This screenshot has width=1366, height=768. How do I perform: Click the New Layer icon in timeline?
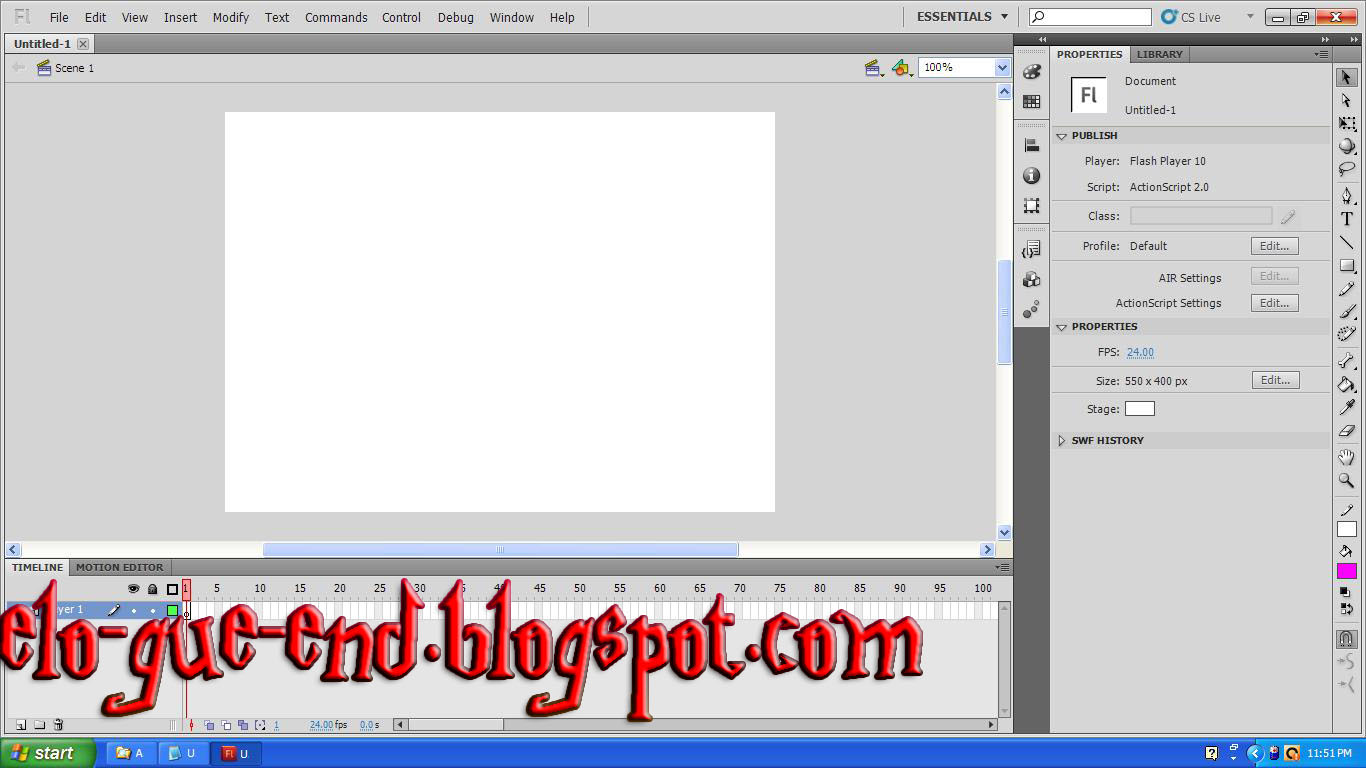pos(19,725)
